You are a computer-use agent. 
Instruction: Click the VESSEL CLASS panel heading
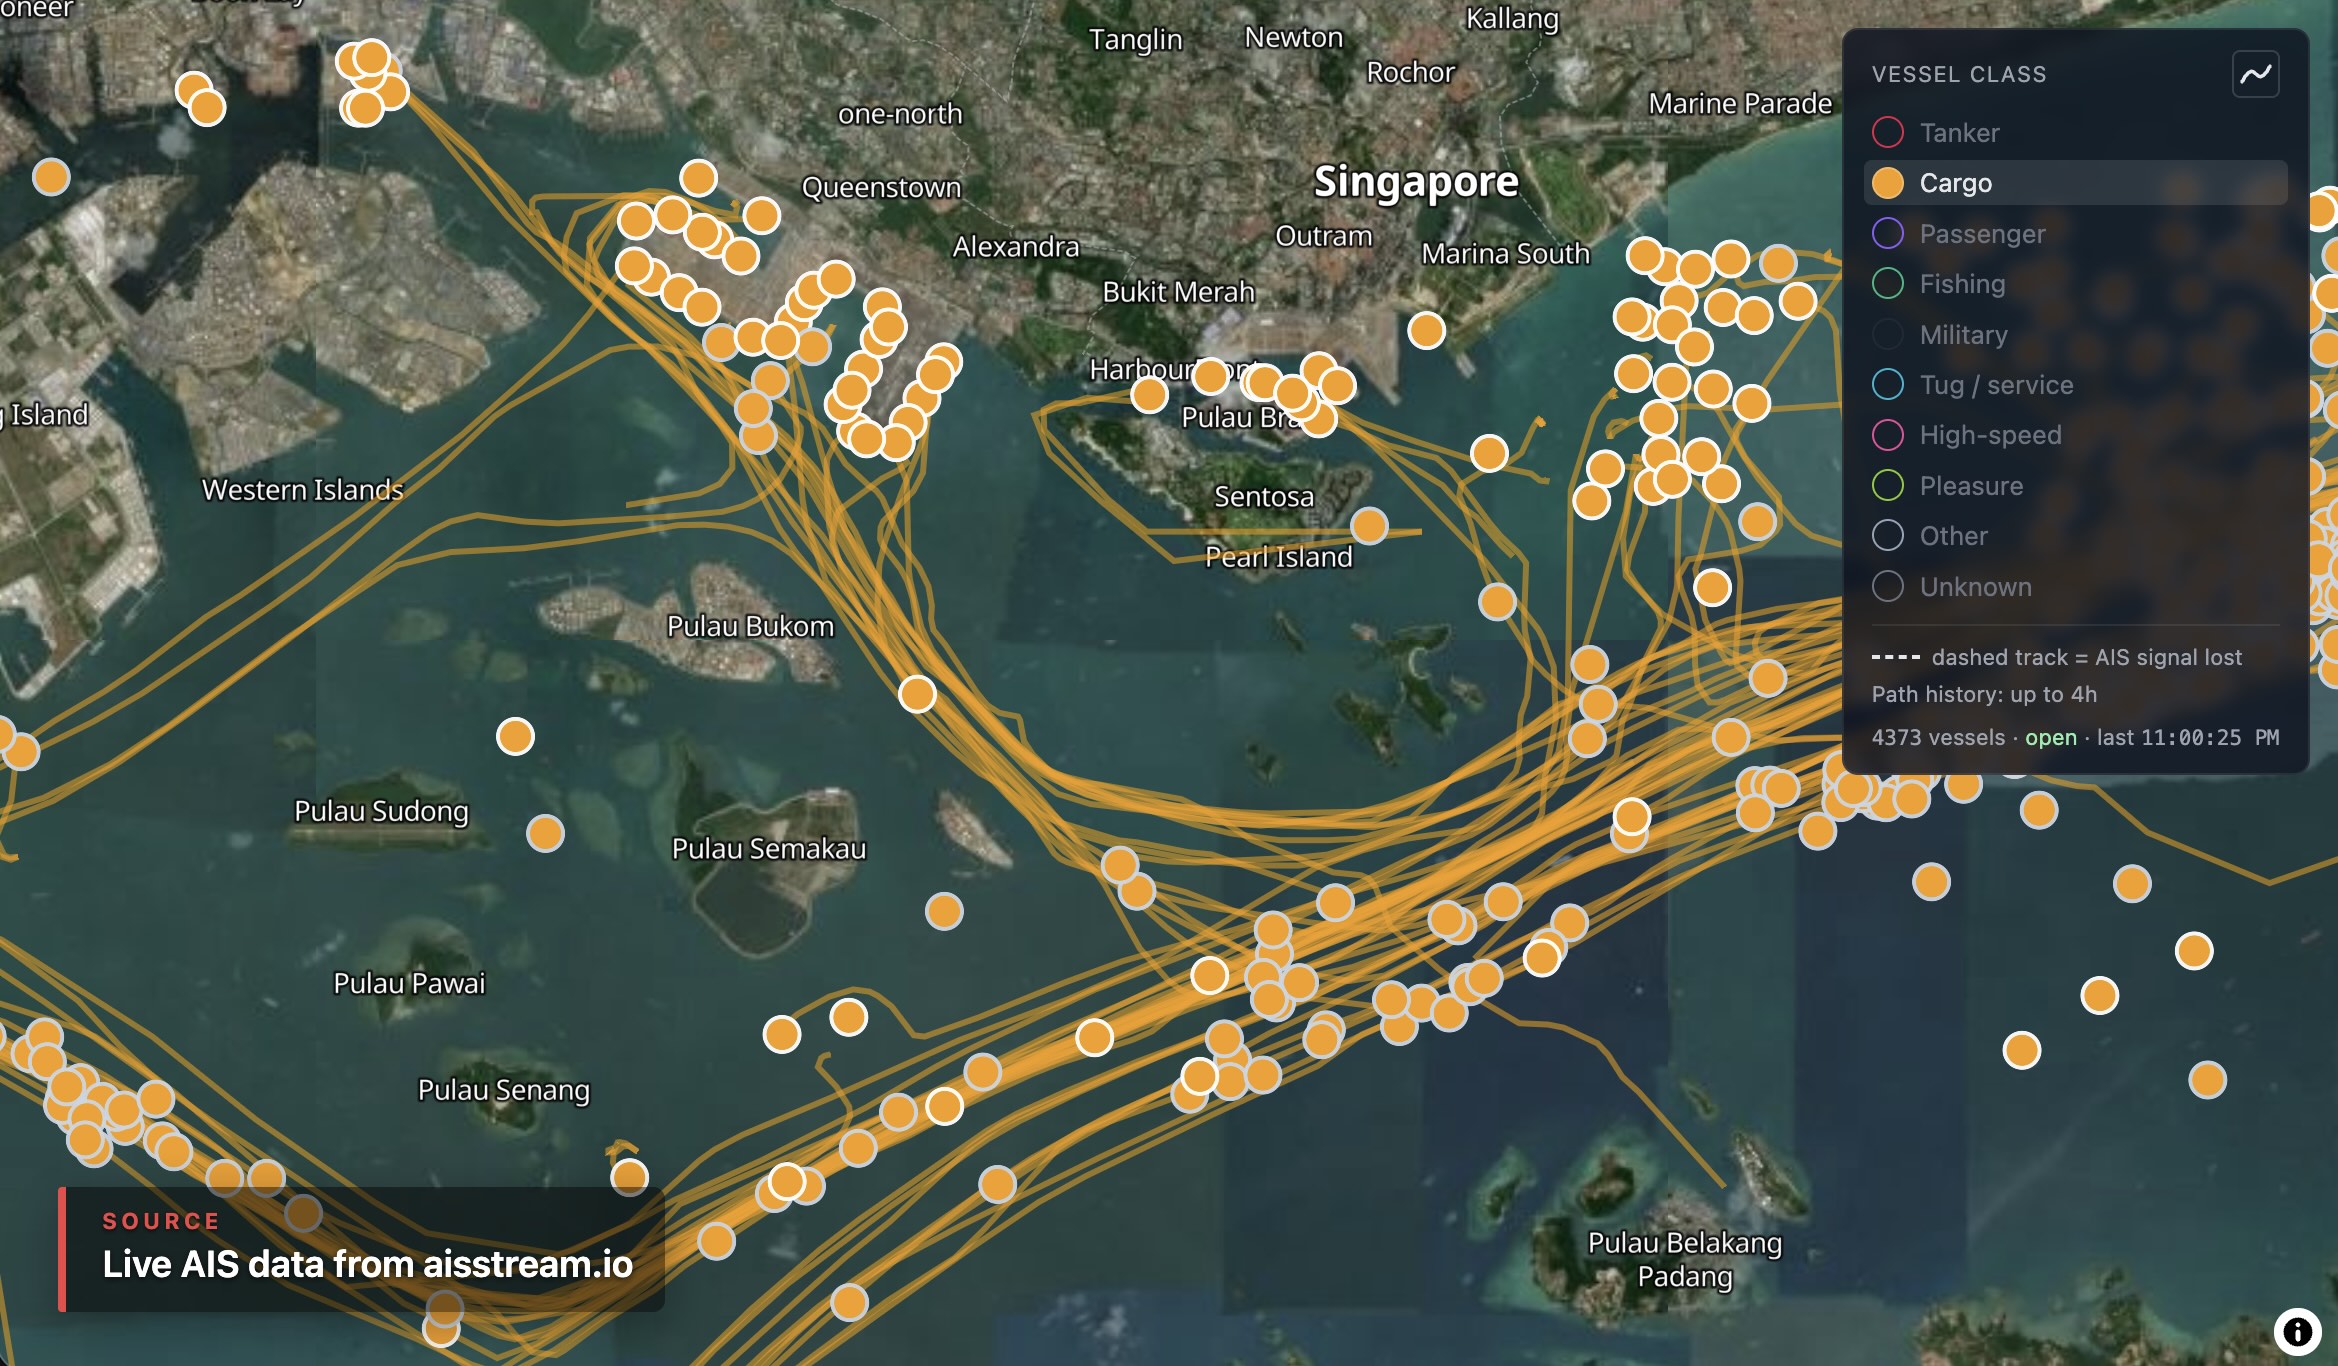click(x=1958, y=74)
